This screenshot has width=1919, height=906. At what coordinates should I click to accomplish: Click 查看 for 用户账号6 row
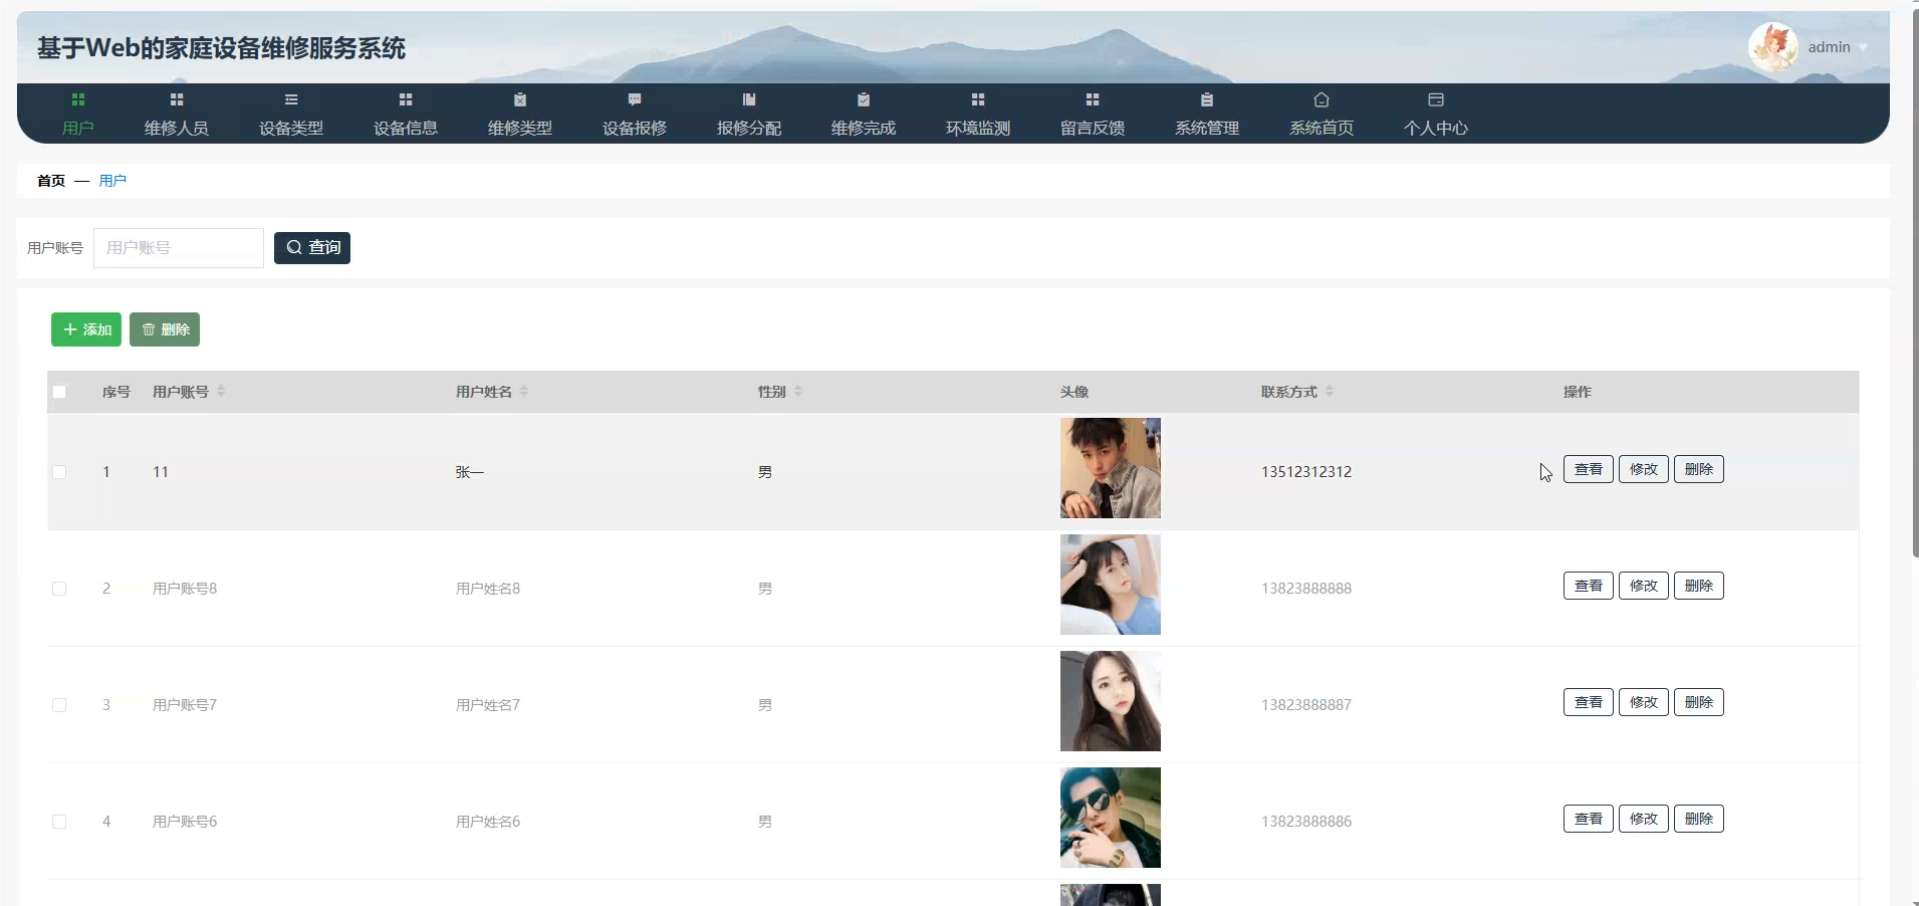click(1588, 819)
